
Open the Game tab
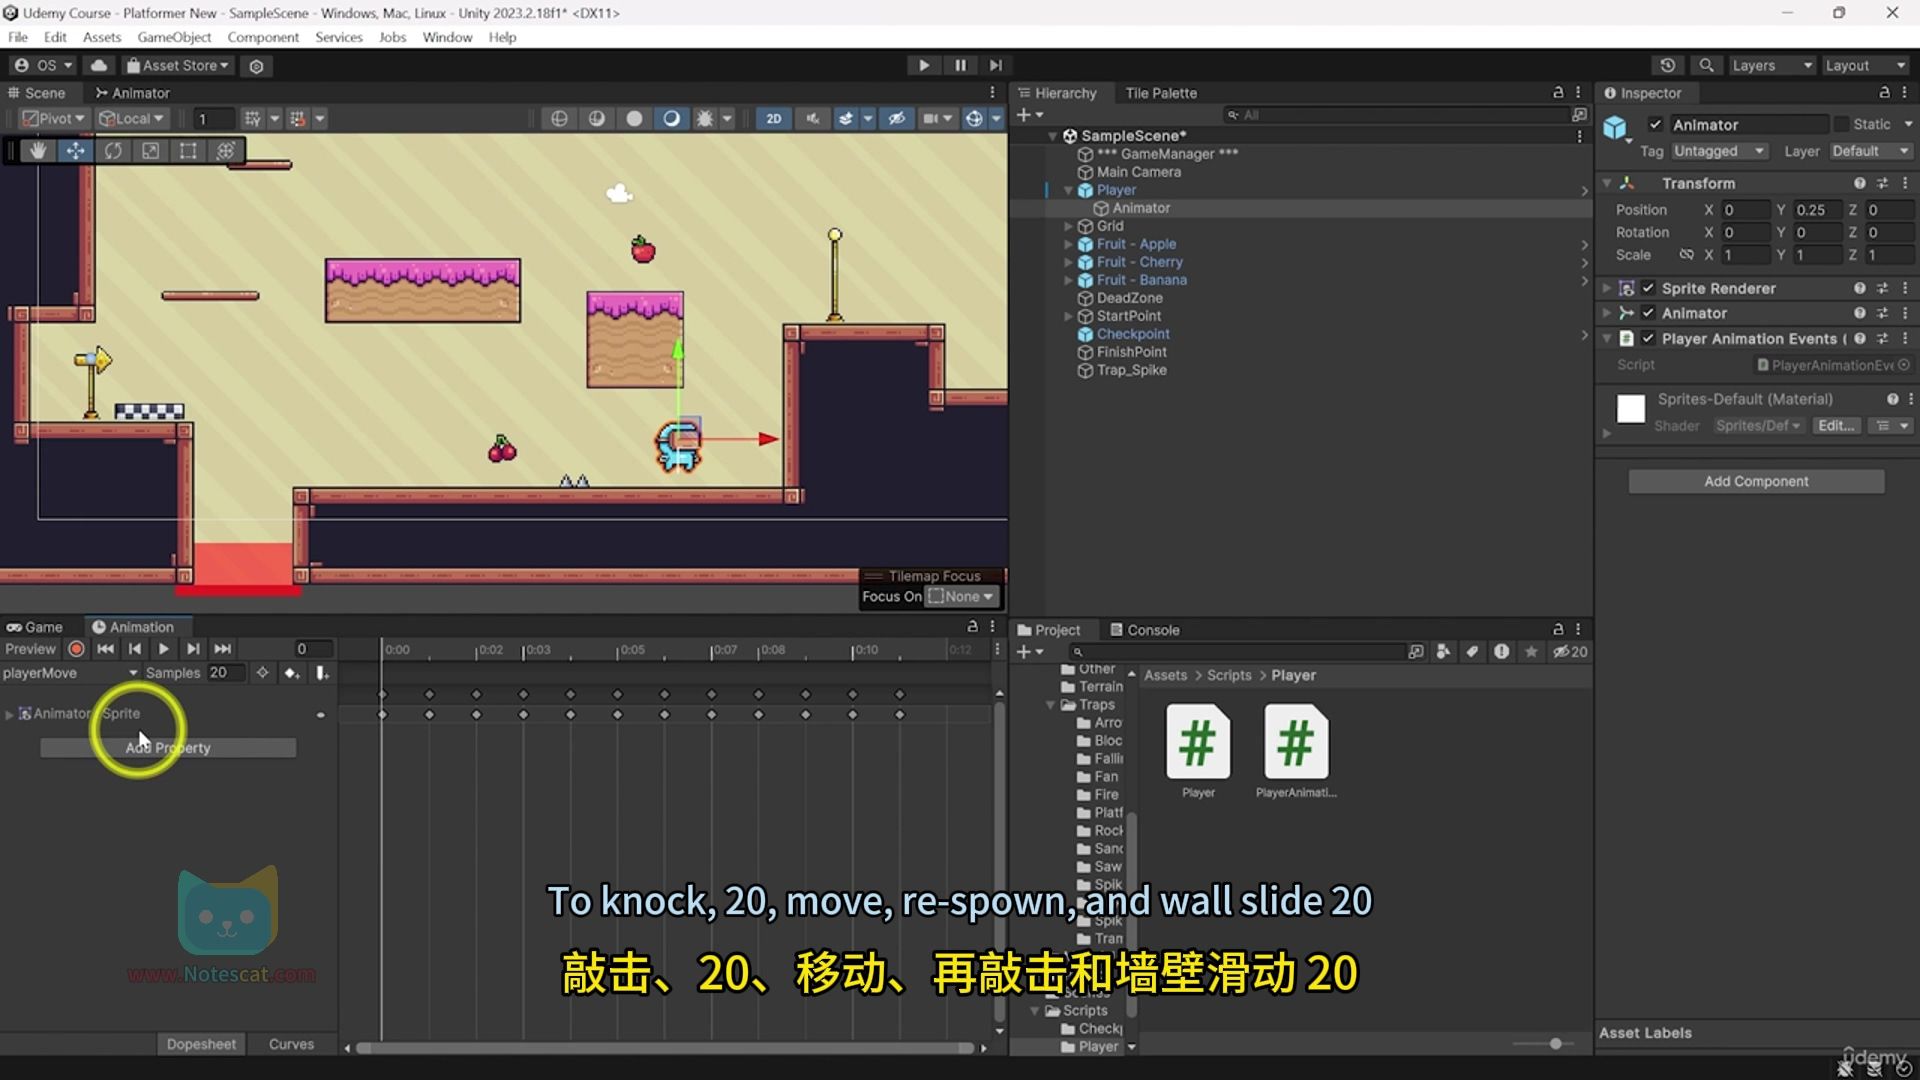pos(35,627)
